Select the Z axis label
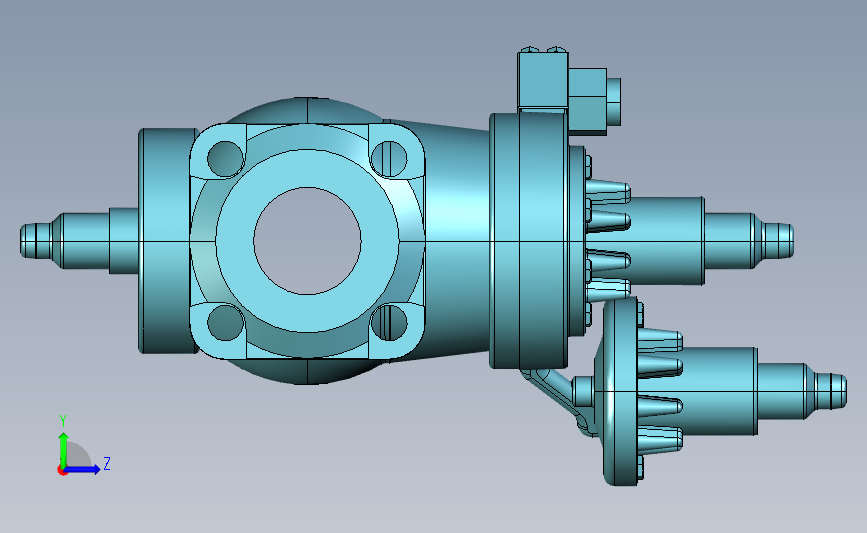The width and height of the screenshot is (867, 533). point(107,463)
